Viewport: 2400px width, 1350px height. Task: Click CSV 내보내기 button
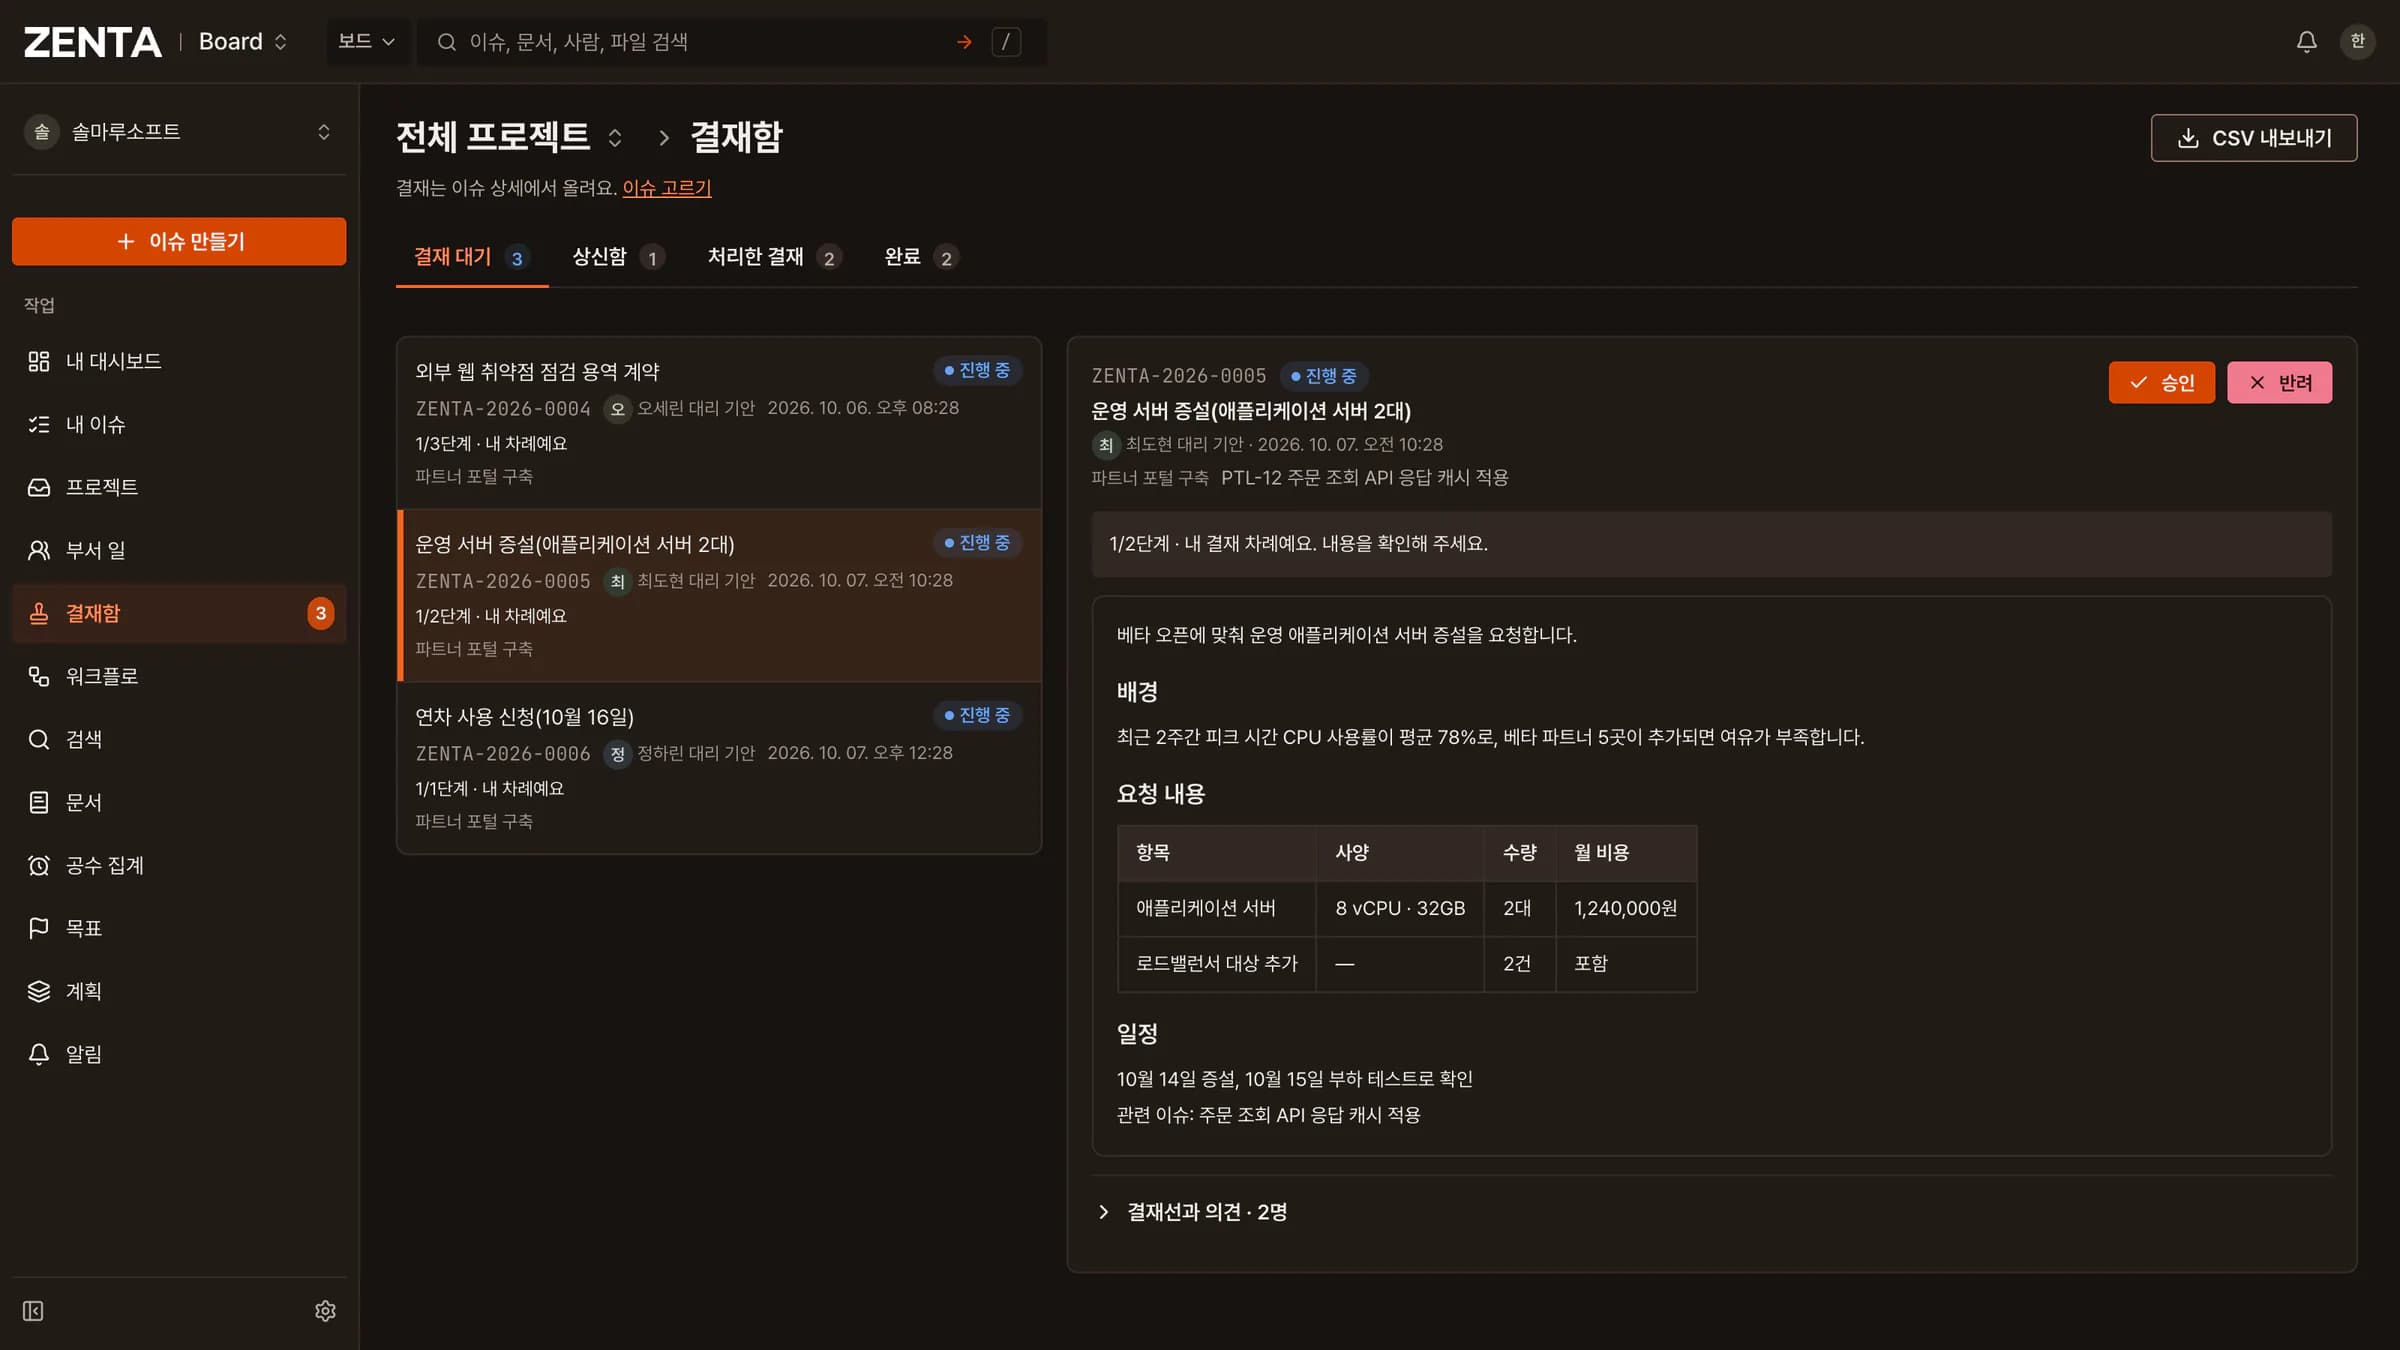coord(2254,138)
